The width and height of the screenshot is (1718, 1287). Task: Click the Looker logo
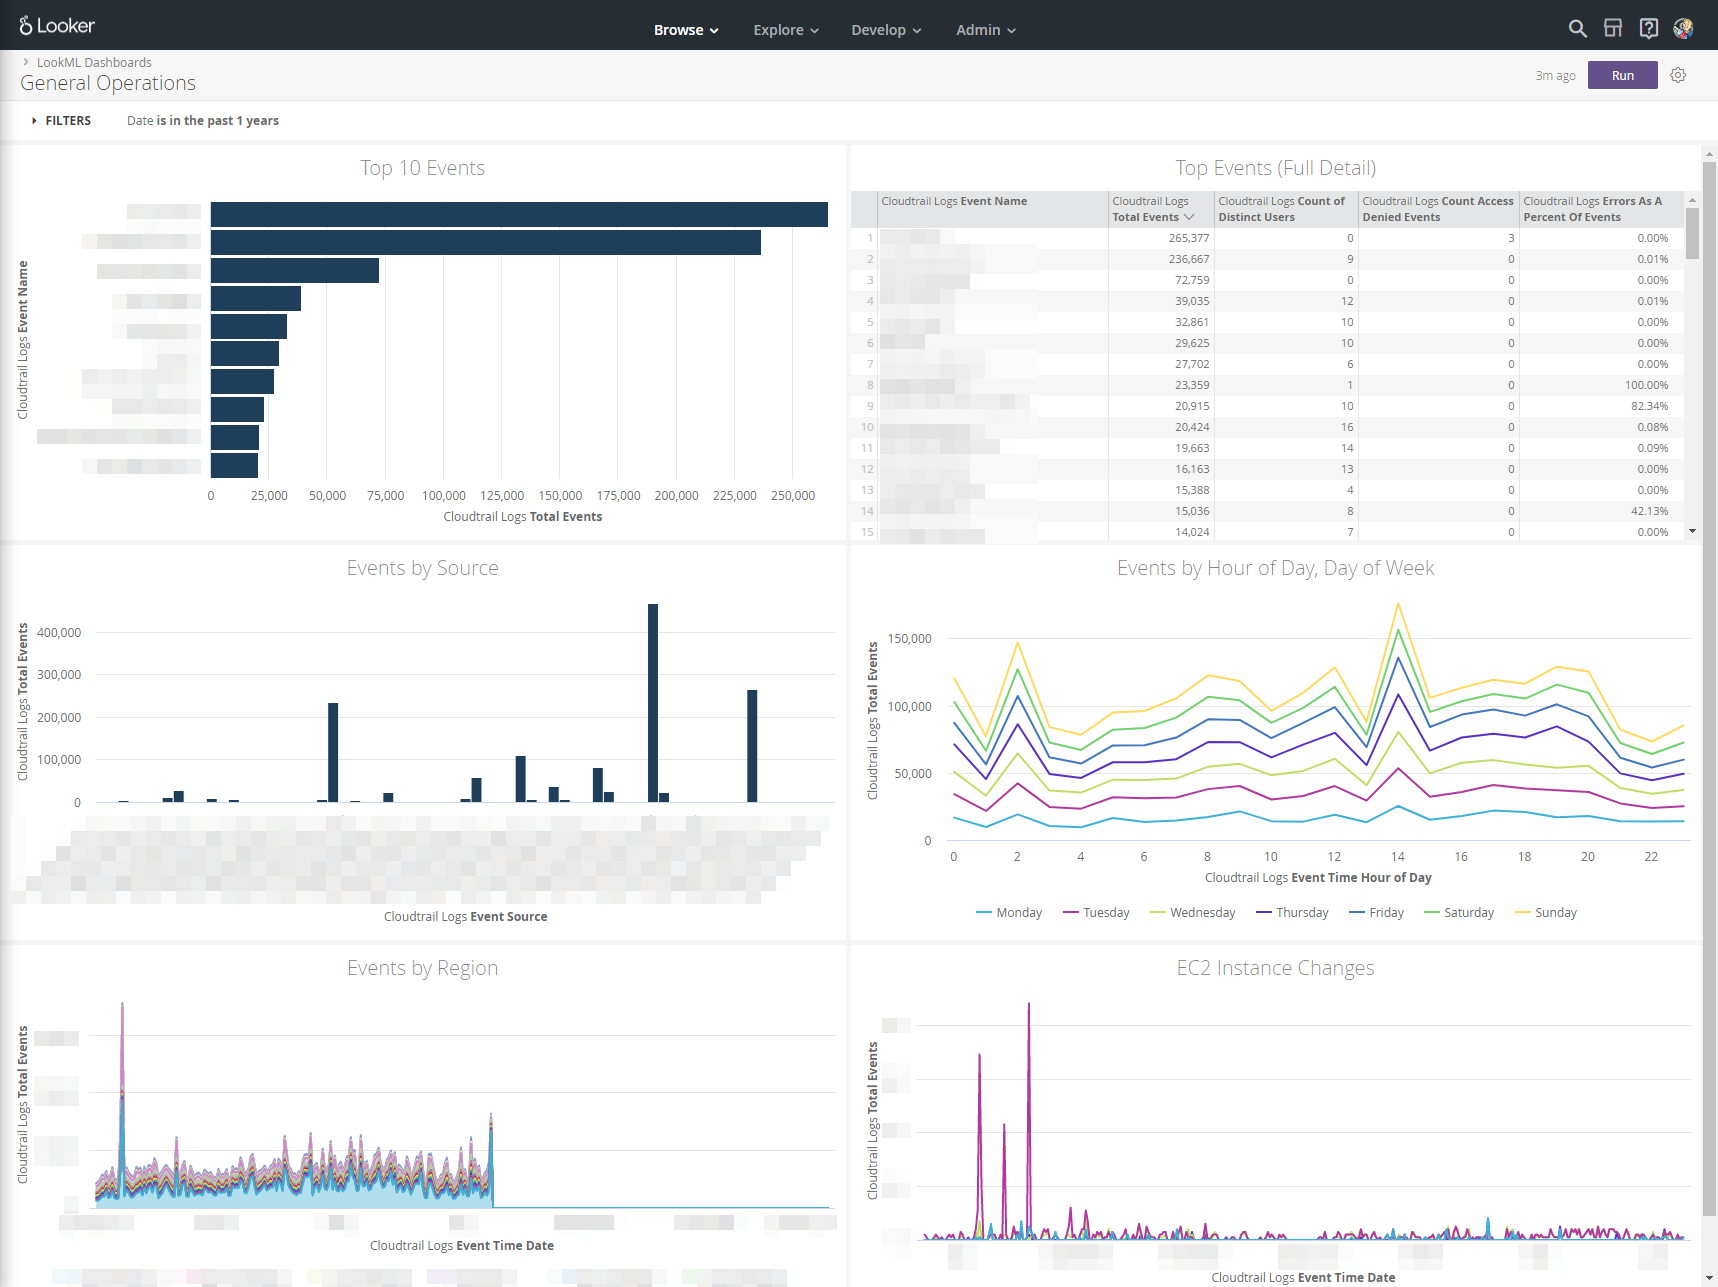click(x=56, y=25)
